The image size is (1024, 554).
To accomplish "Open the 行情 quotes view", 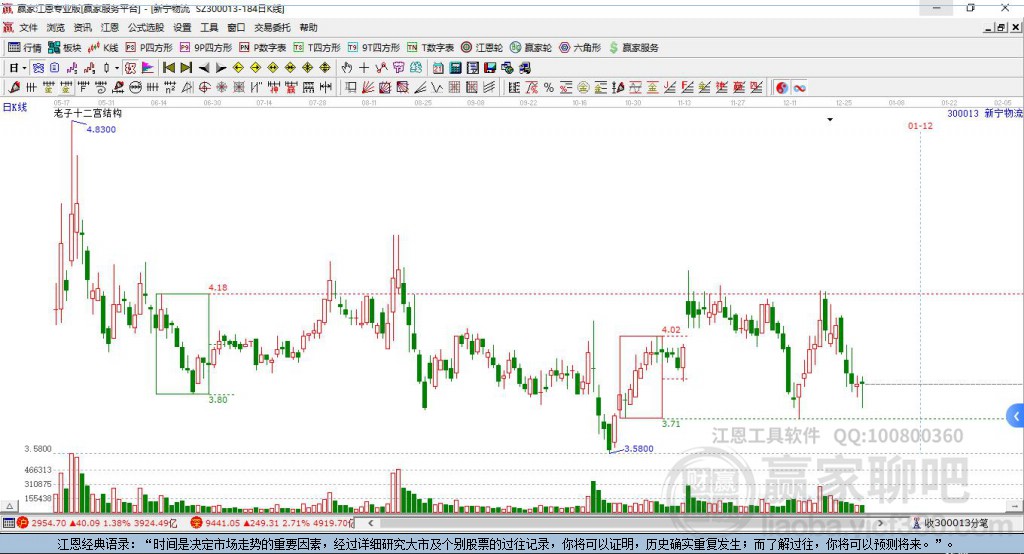I will (x=25, y=48).
